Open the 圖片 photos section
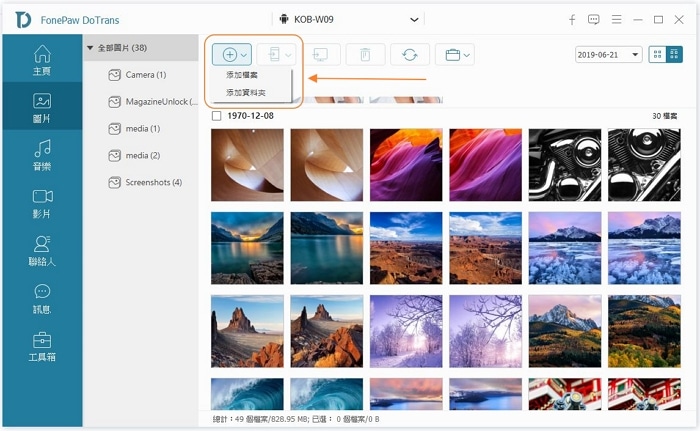 click(x=42, y=108)
